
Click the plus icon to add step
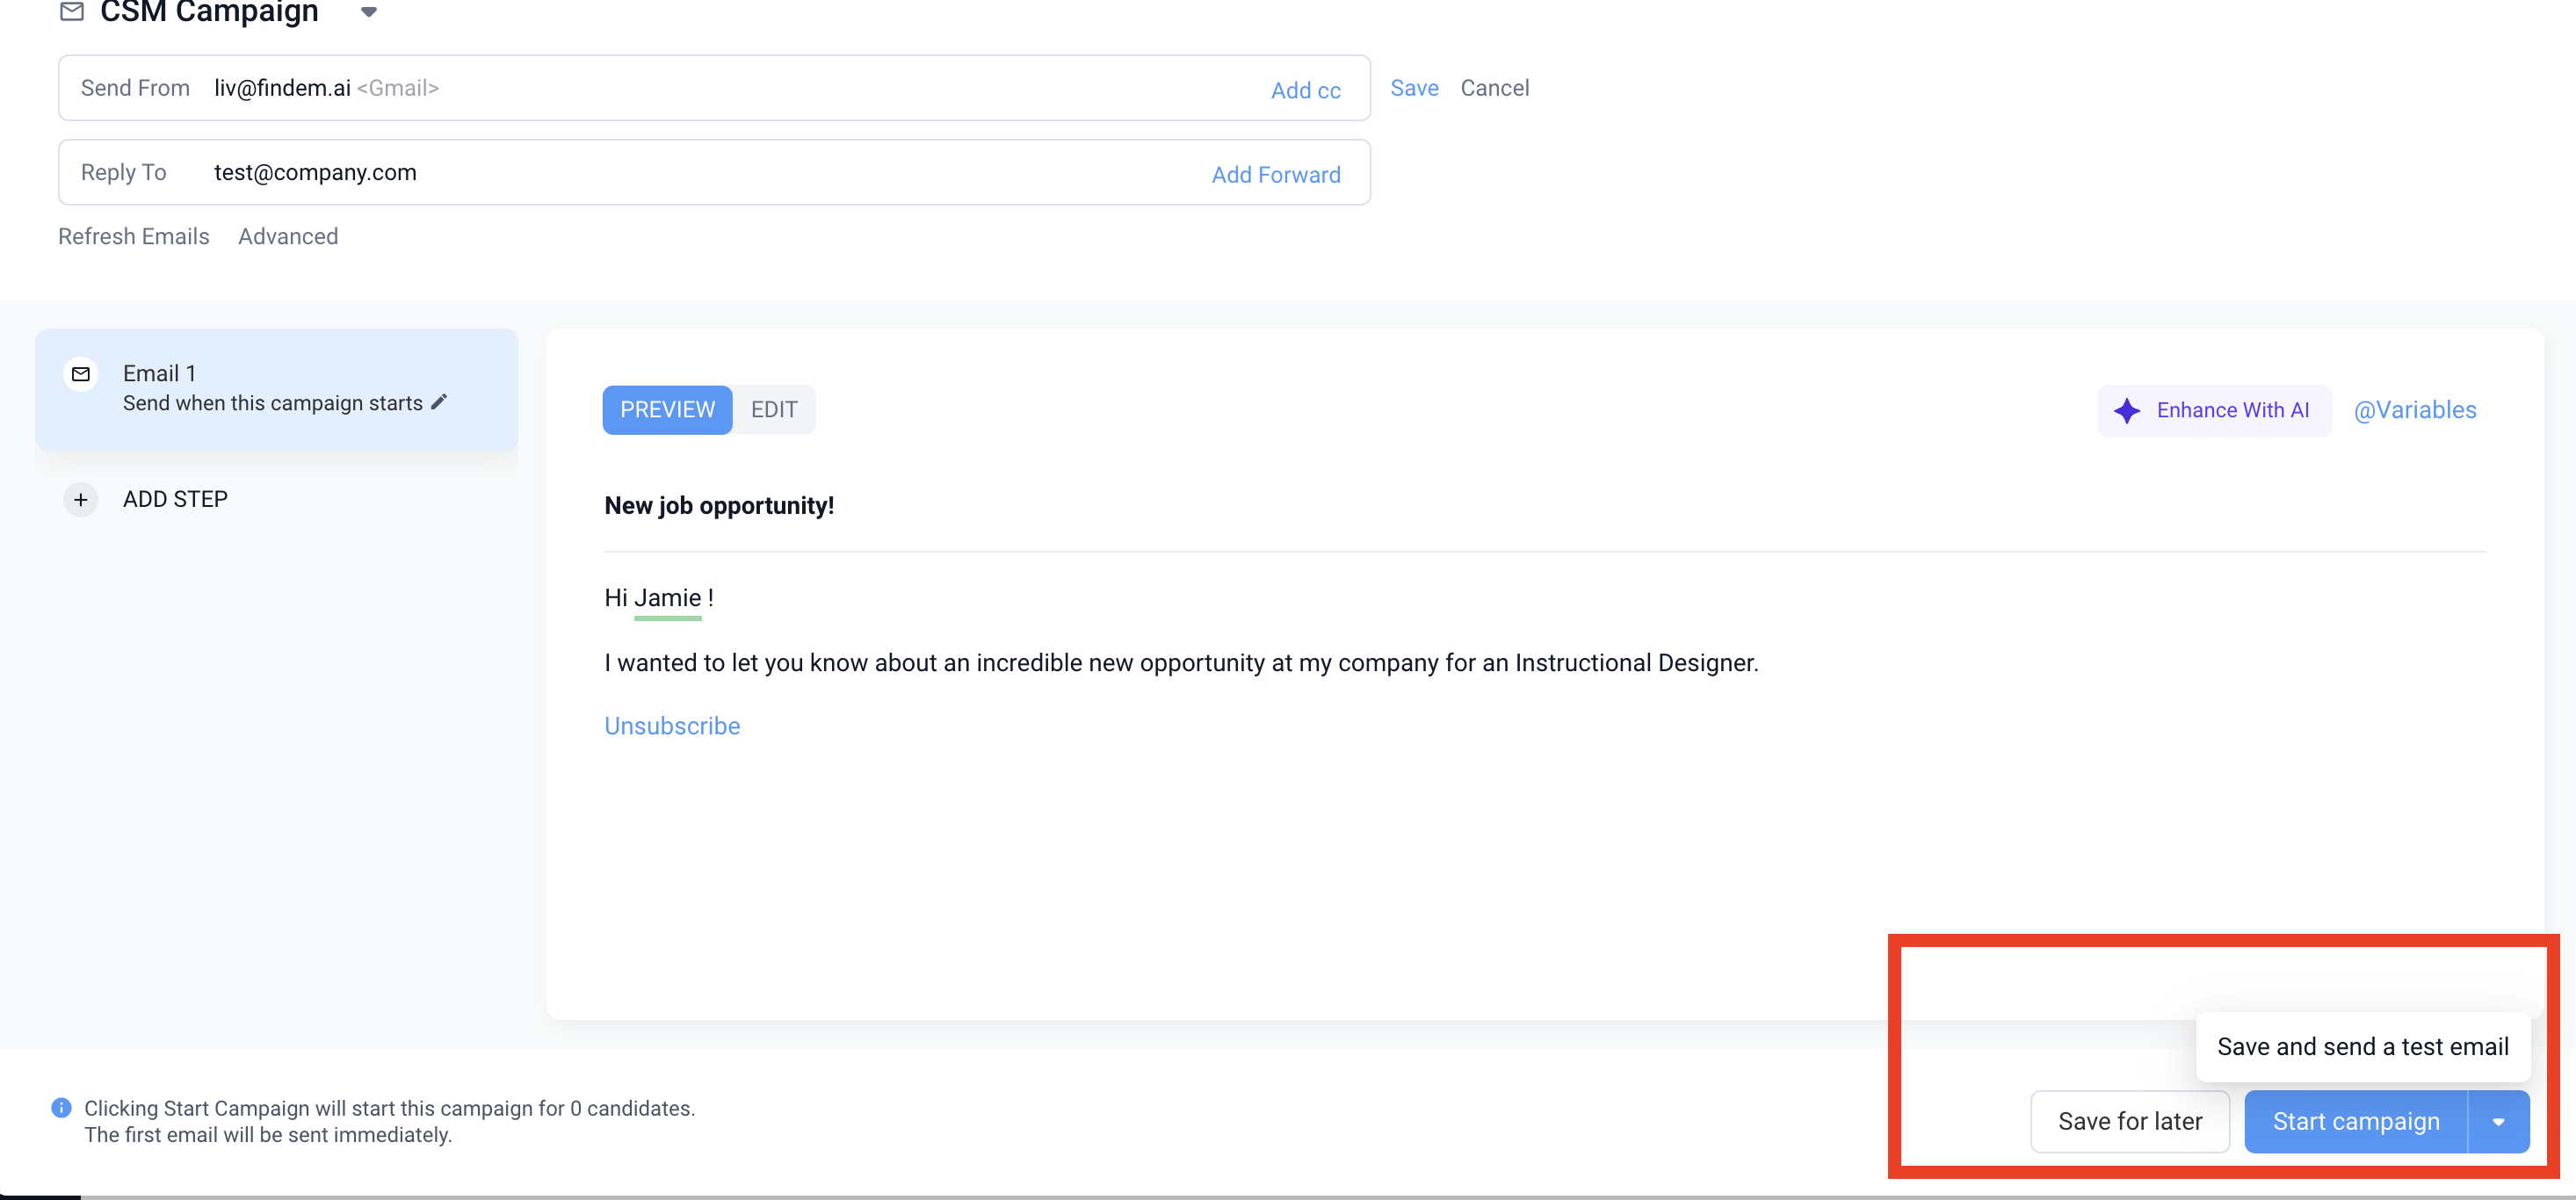(x=81, y=499)
